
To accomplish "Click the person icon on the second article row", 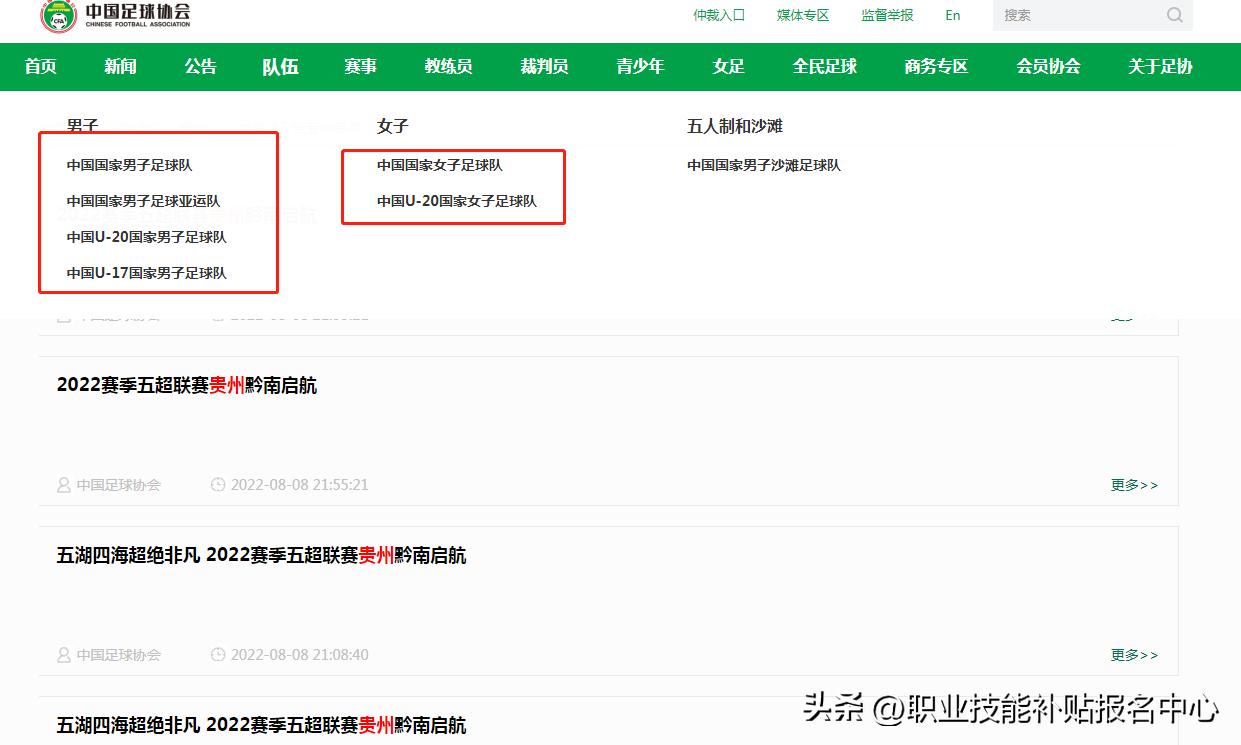I will pyautogui.click(x=63, y=655).
